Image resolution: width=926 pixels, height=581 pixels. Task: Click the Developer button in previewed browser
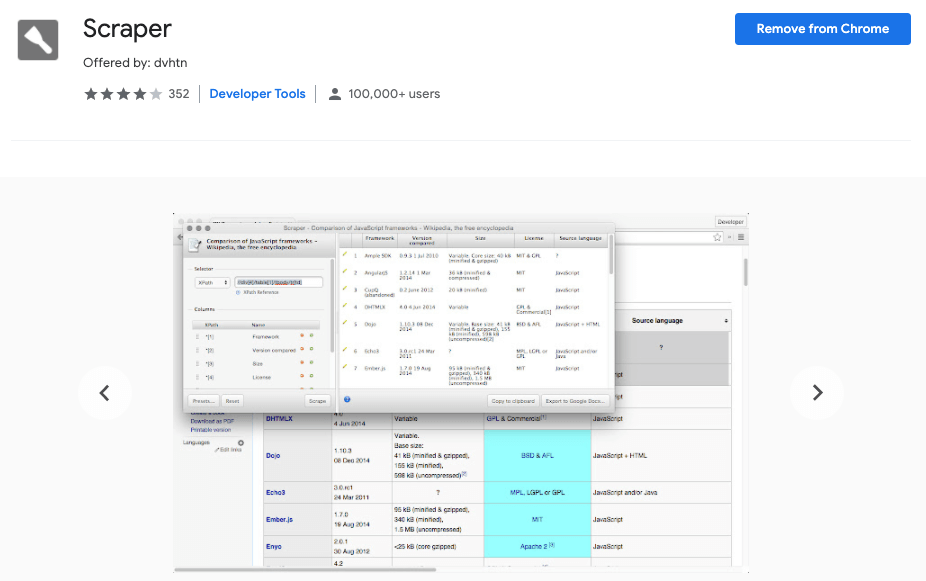[731, 222]
